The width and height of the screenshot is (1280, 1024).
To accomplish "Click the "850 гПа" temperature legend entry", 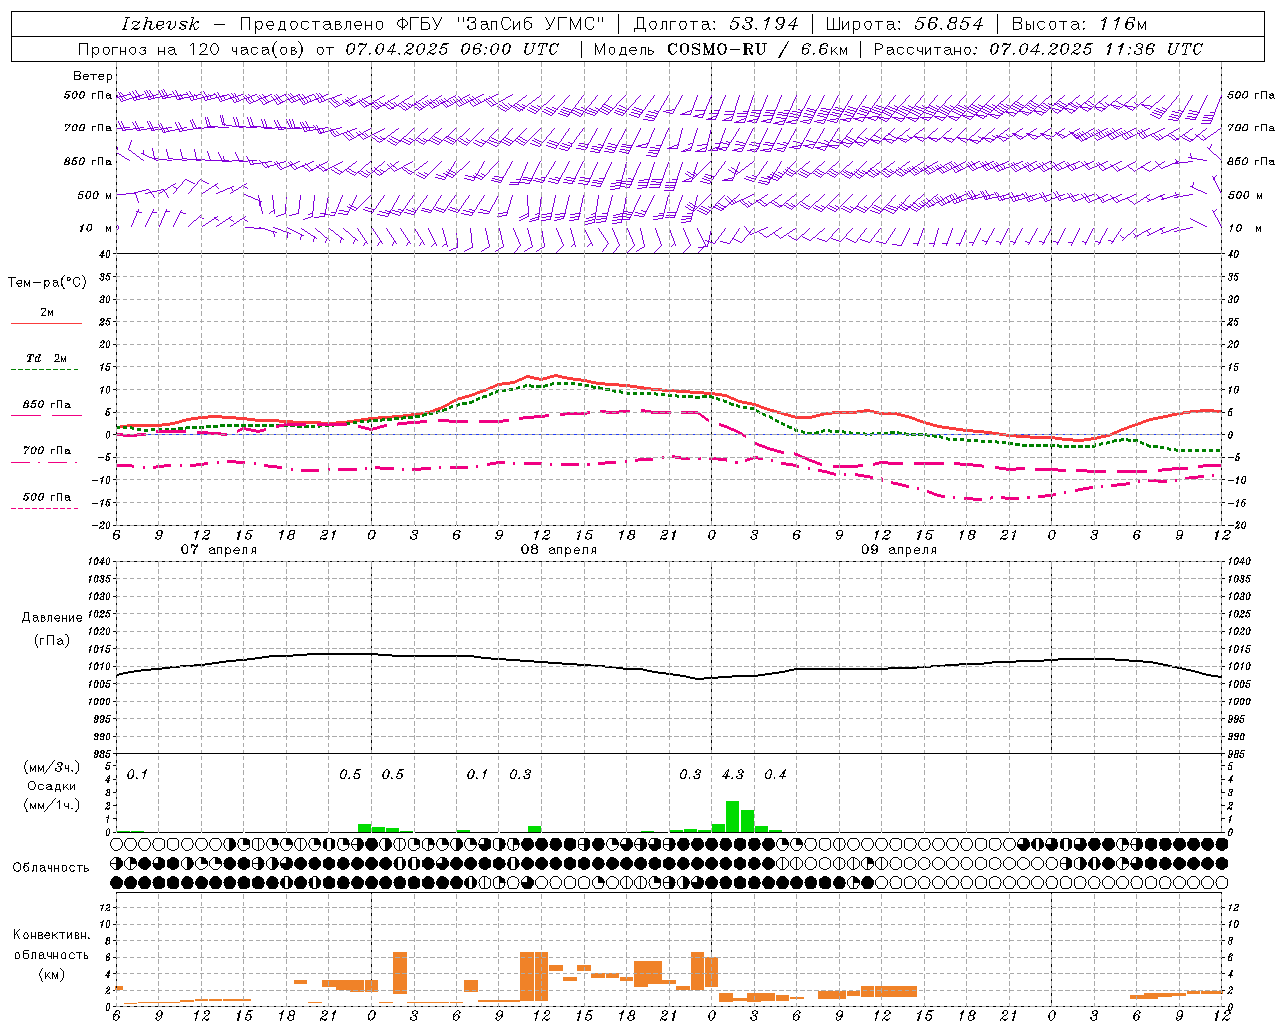I will tap(46, 405).
